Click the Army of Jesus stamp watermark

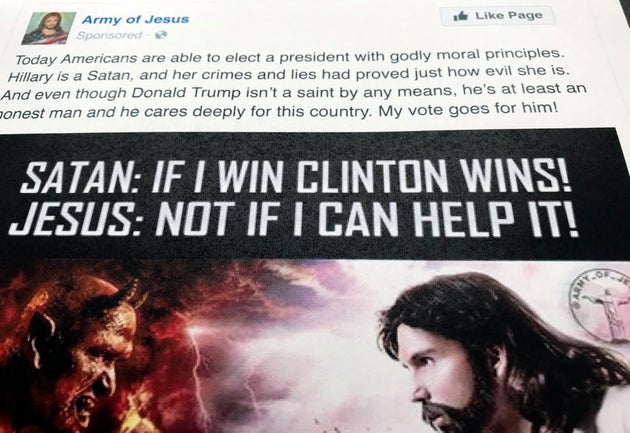601,305
